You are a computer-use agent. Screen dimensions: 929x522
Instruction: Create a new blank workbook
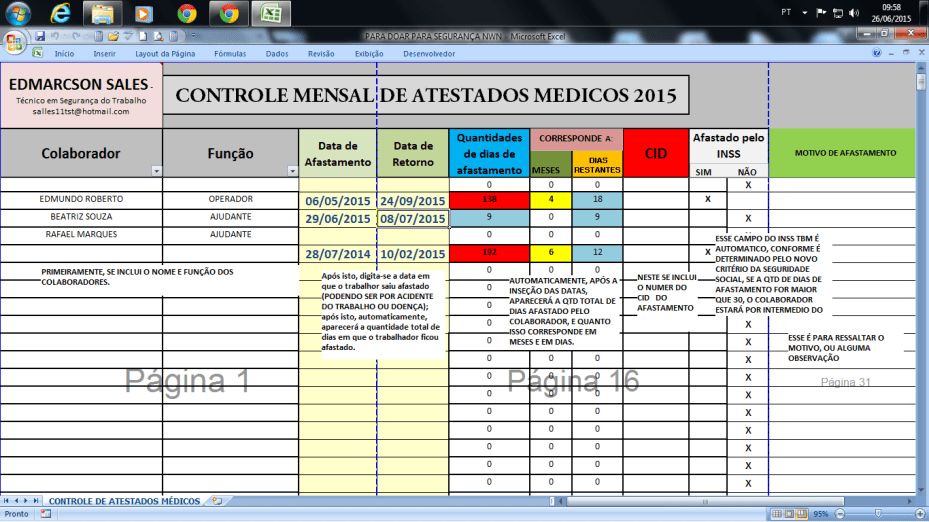[143, 36]
